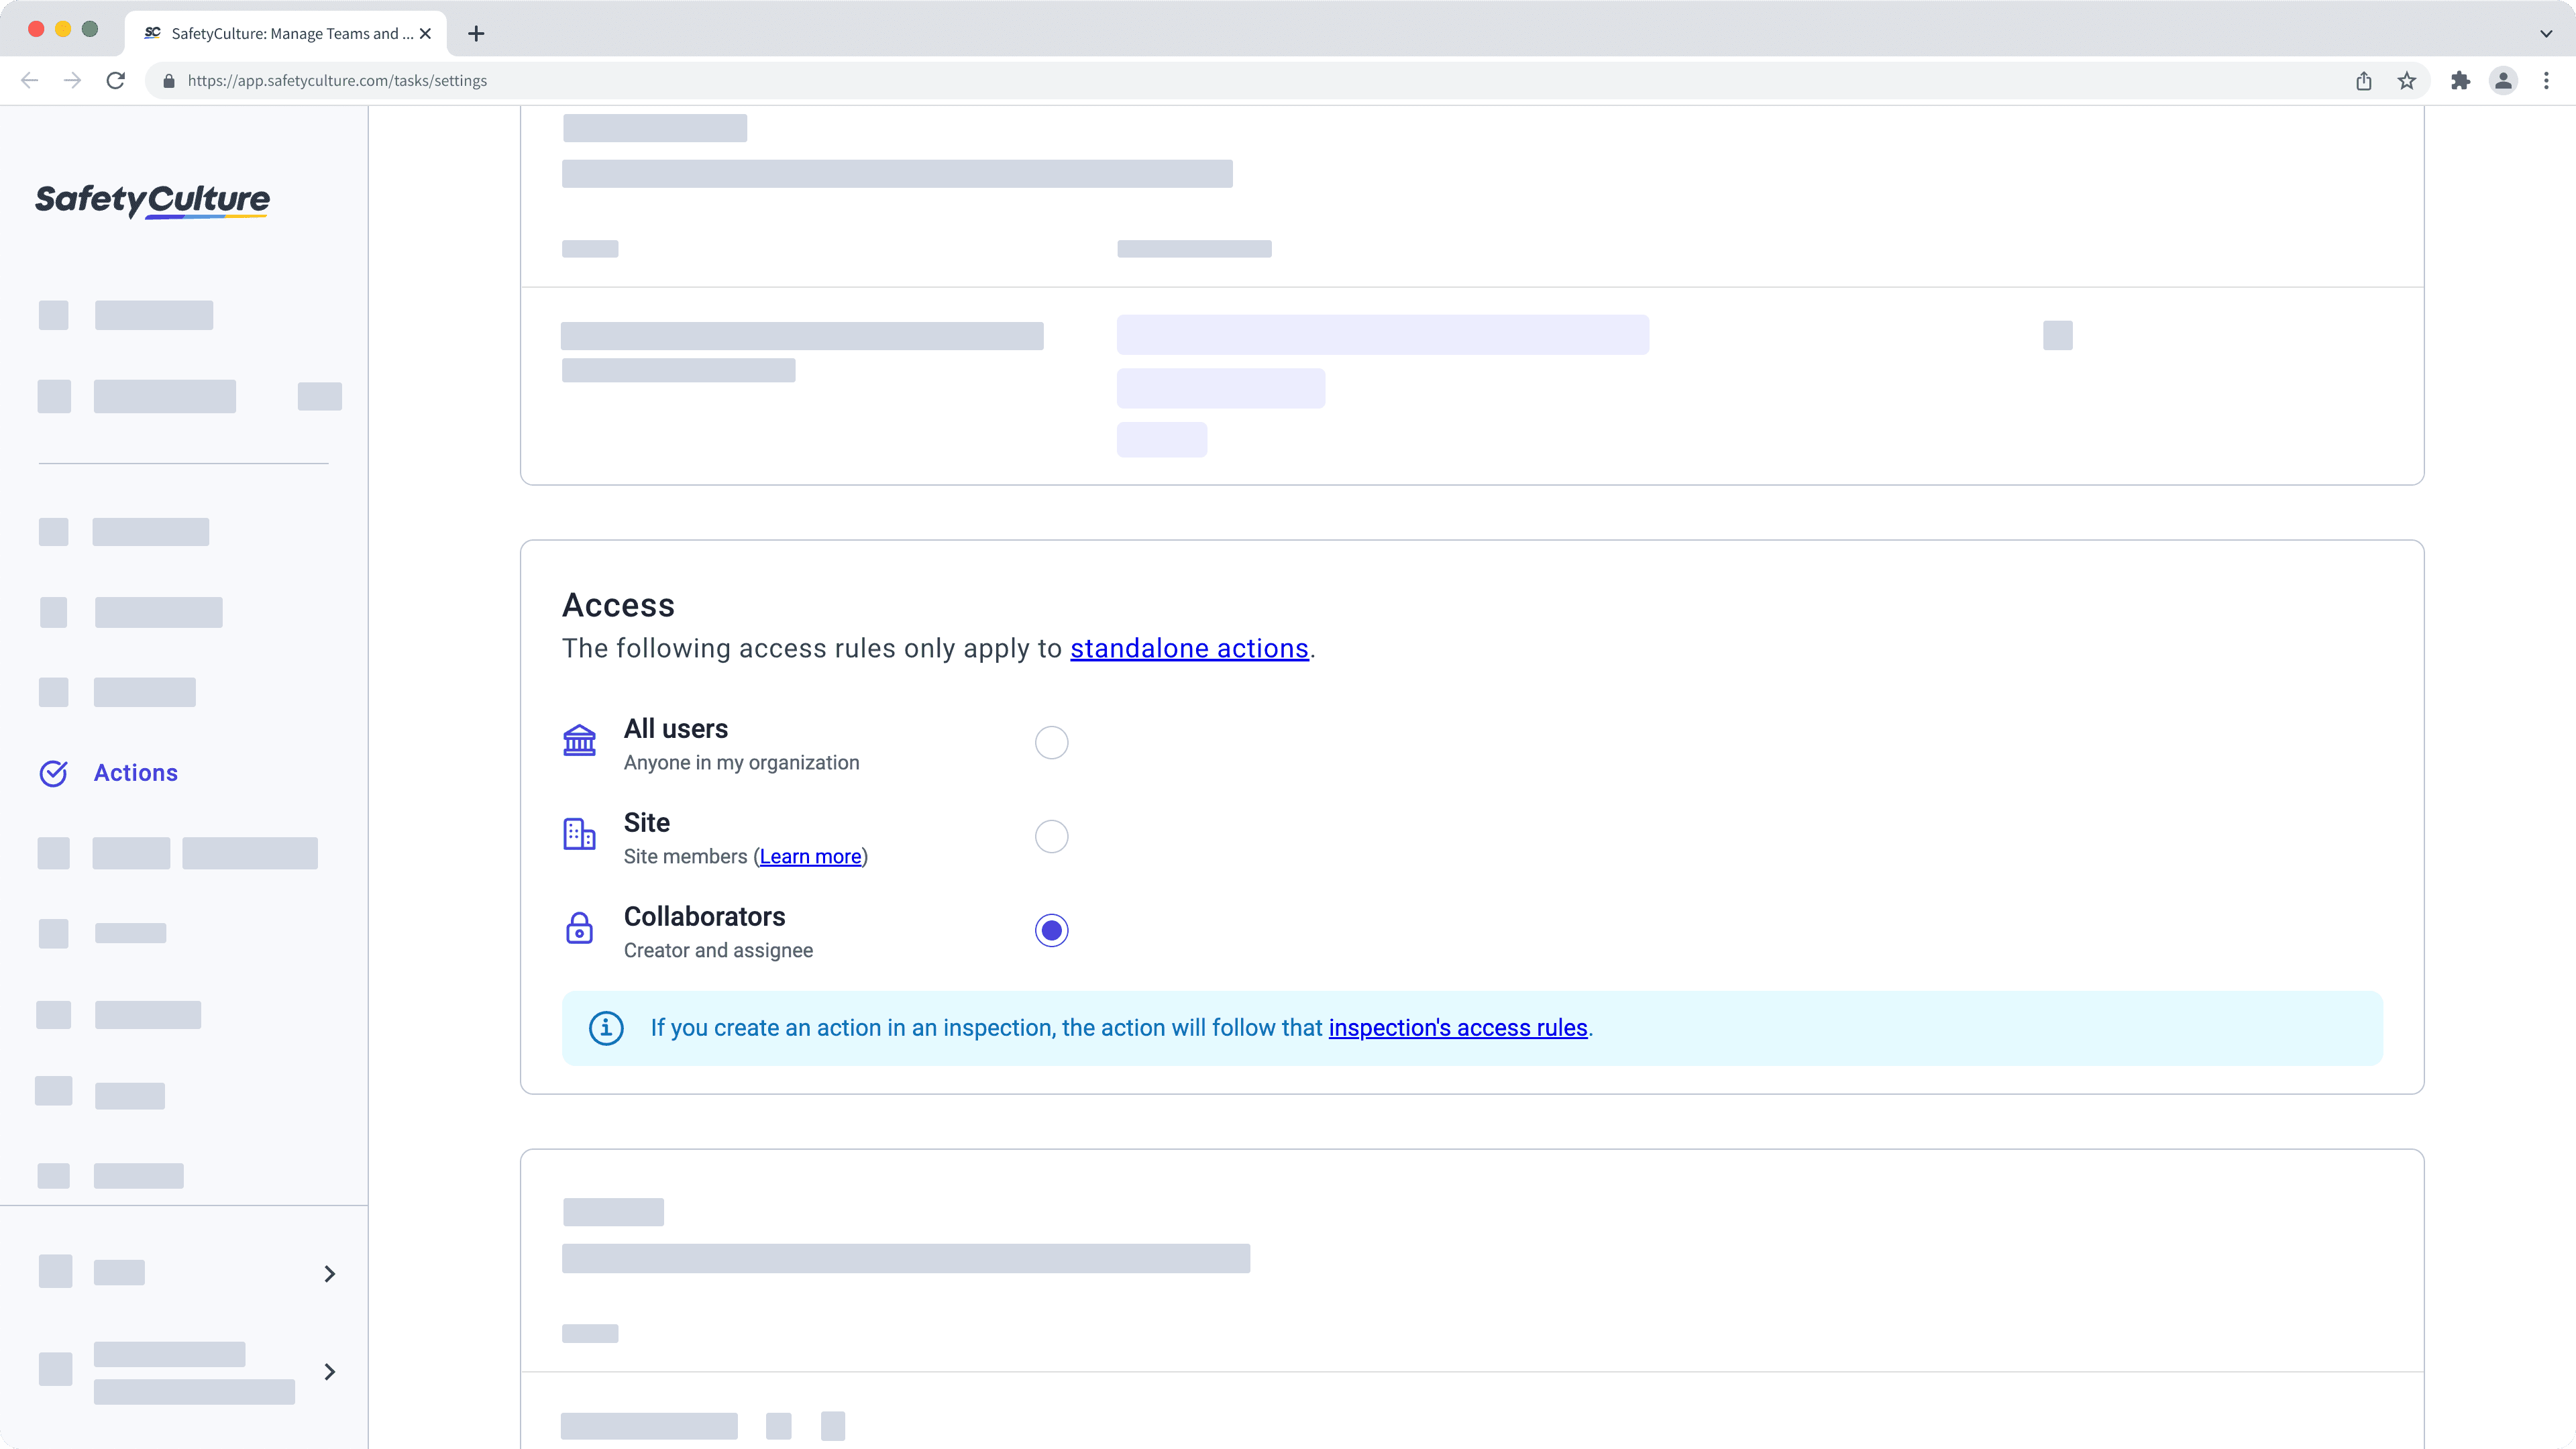Click the browser profile icon

point(2503,81)
